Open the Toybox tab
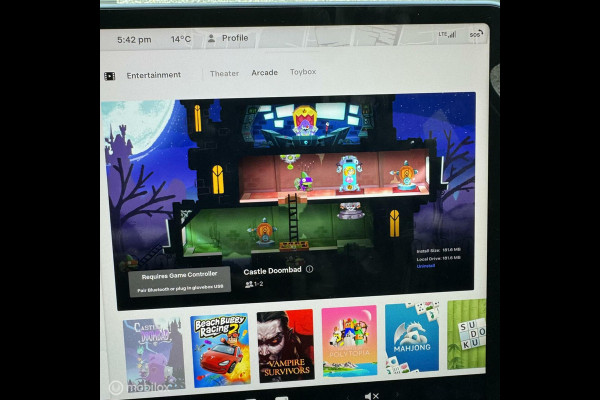Viewport: 600px width, 400px height. click(303, 72)
